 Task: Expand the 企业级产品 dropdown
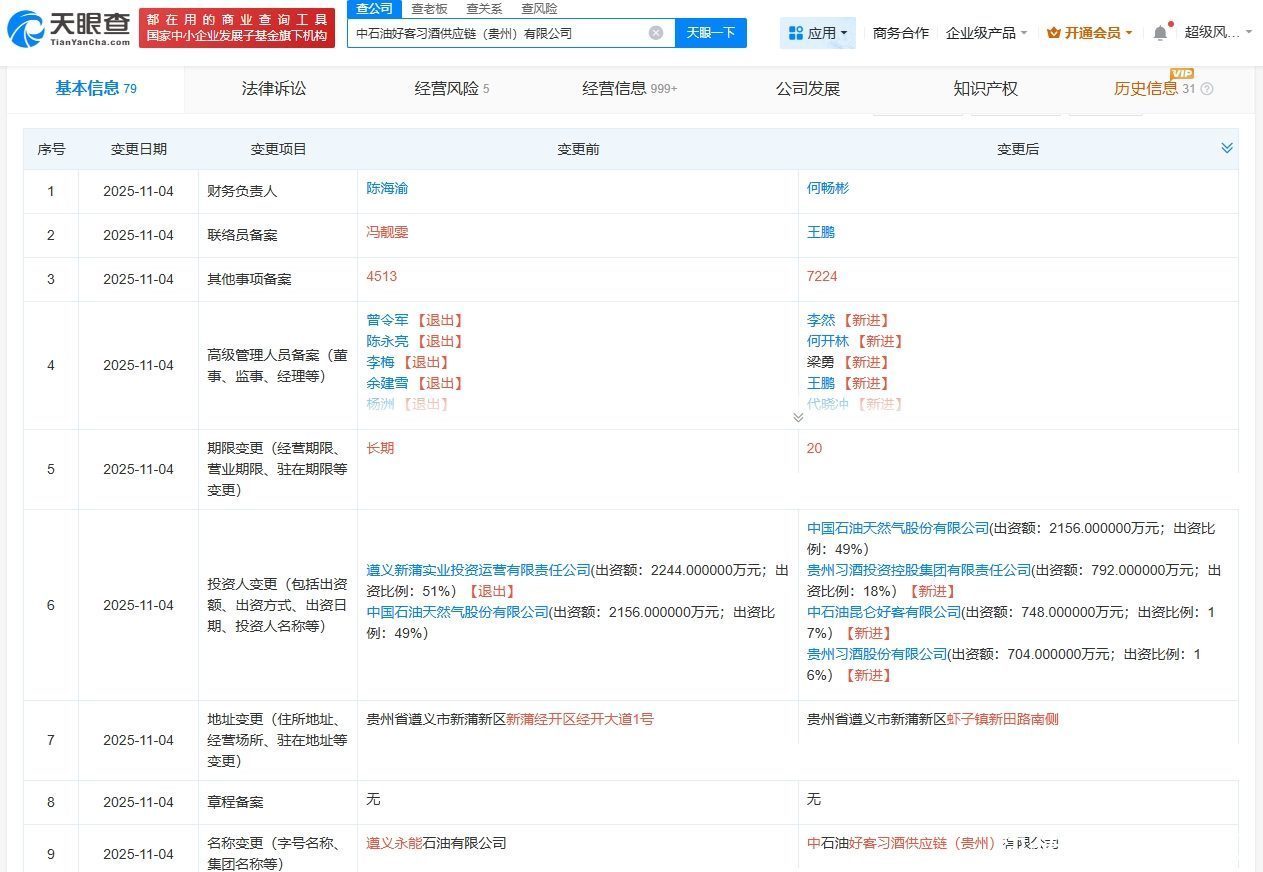(986, 33)
